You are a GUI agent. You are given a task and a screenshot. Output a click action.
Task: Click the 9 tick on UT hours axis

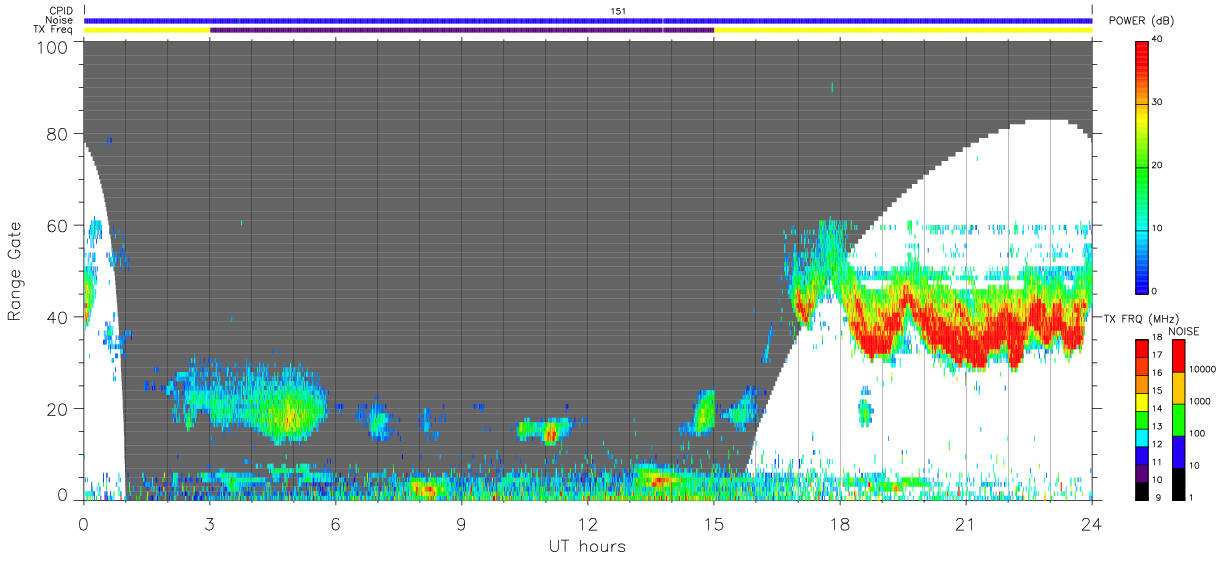click(462, 523)
